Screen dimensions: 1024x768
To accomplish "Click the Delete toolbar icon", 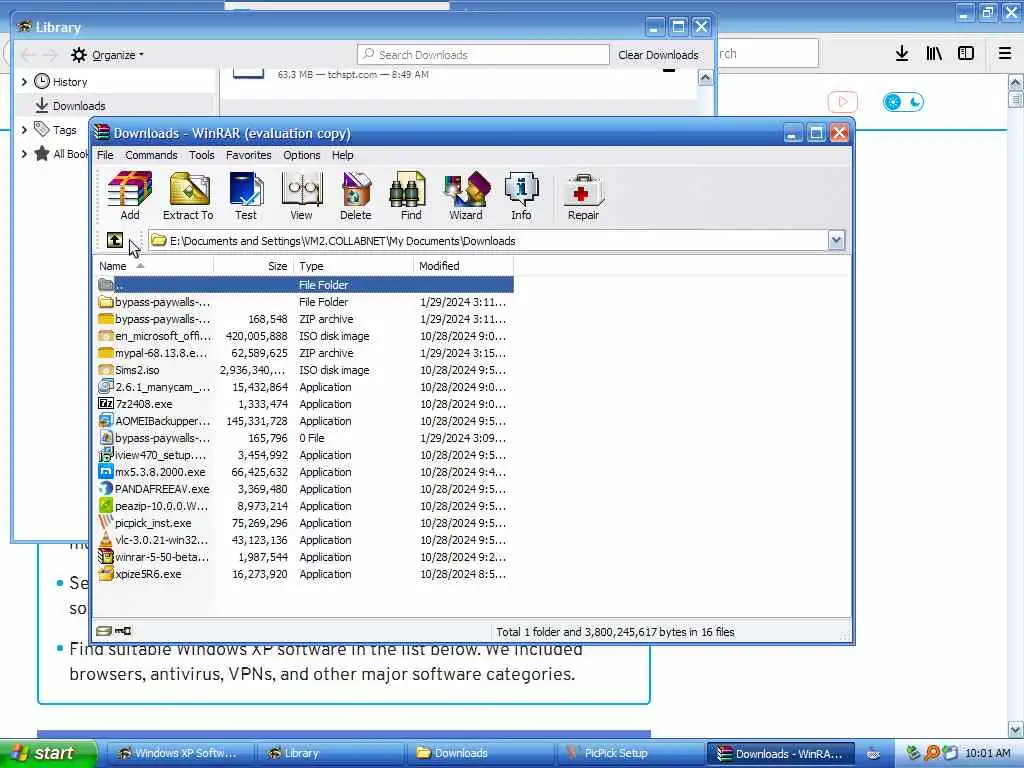I will (355, 196).
